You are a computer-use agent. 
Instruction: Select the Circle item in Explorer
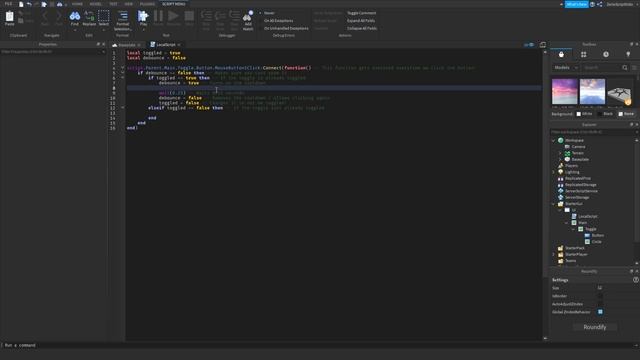pyautogui.click(x=596, y=242)
